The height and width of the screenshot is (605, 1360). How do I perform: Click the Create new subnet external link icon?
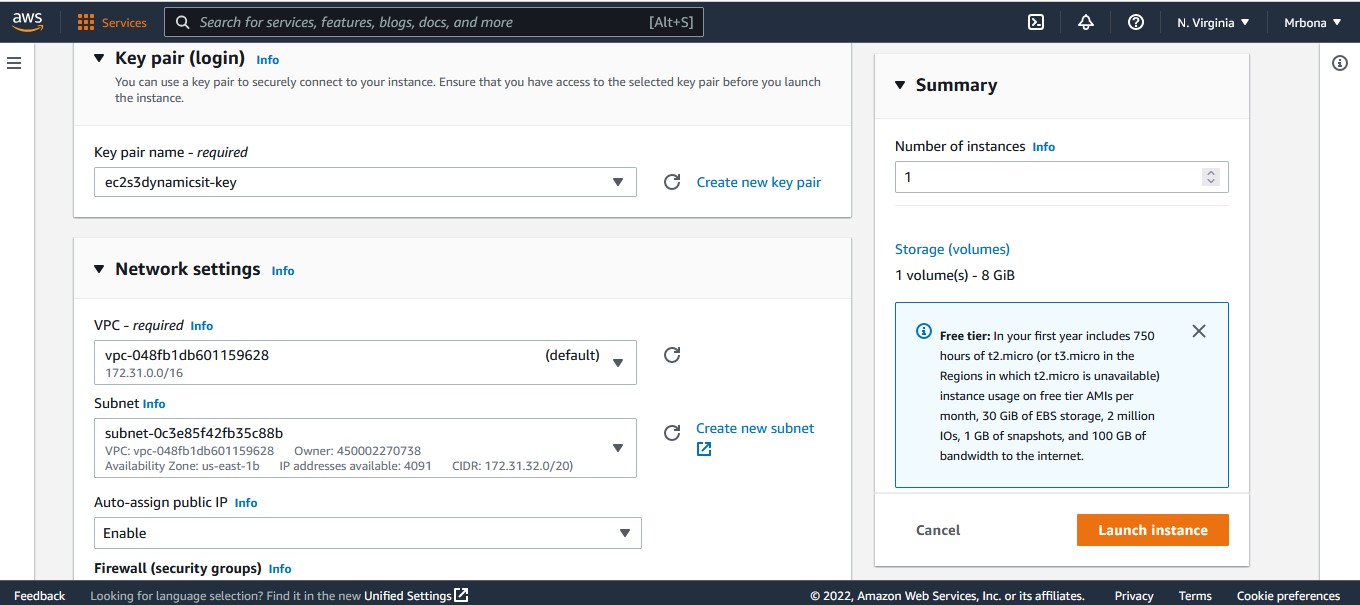coord(703,449)
